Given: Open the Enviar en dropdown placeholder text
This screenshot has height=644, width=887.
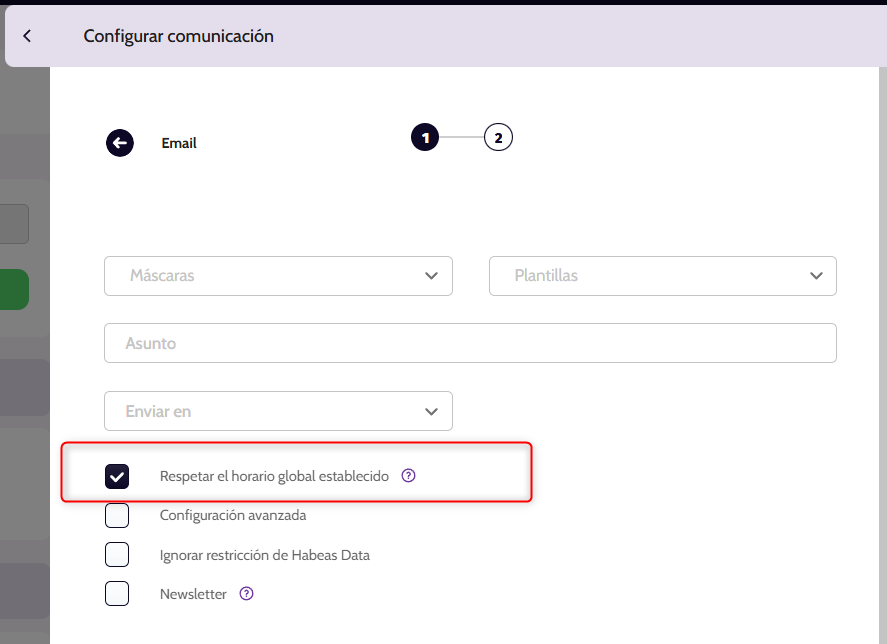Looking at the screenshot, I should tap(158, 411).
